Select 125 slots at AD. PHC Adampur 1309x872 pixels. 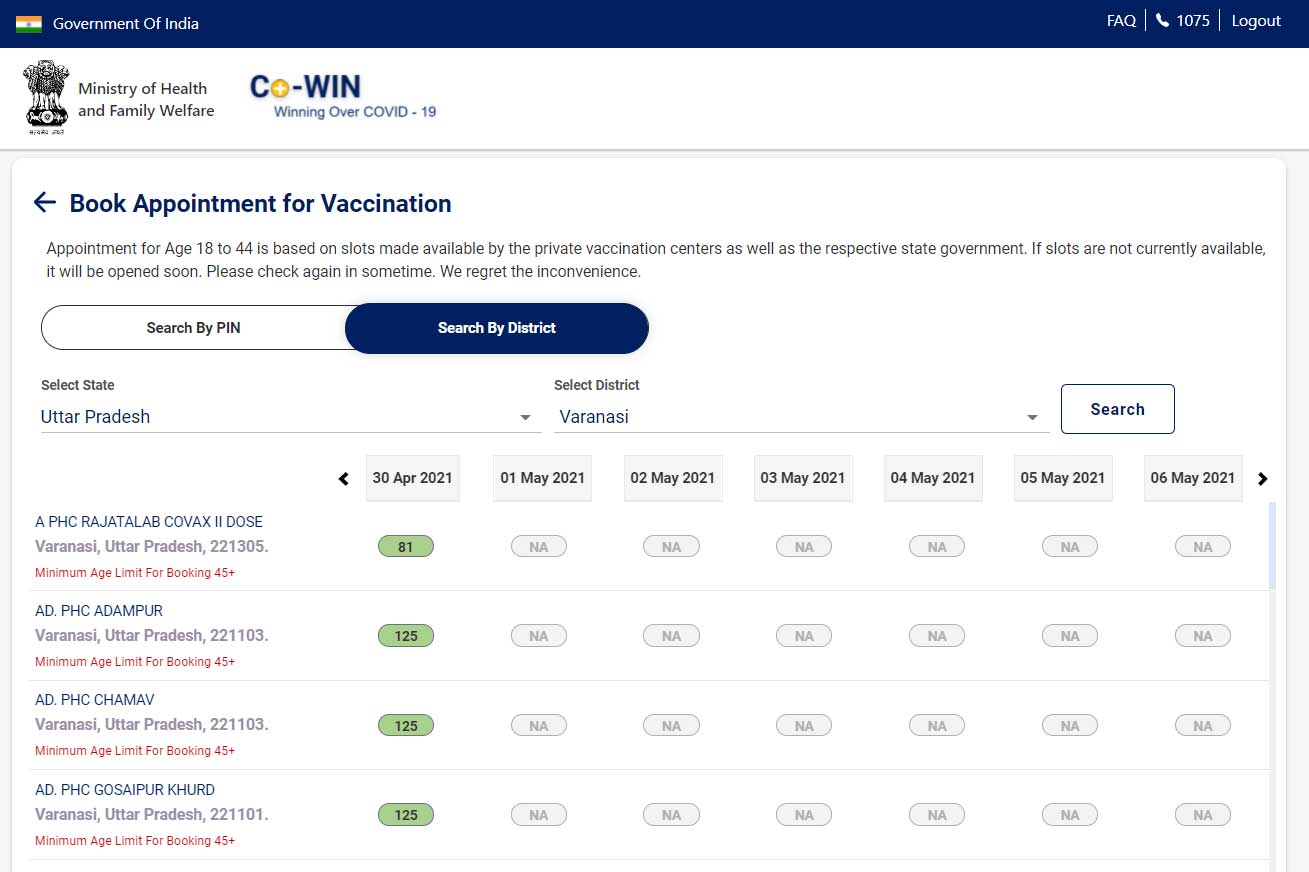click(406, 636)
